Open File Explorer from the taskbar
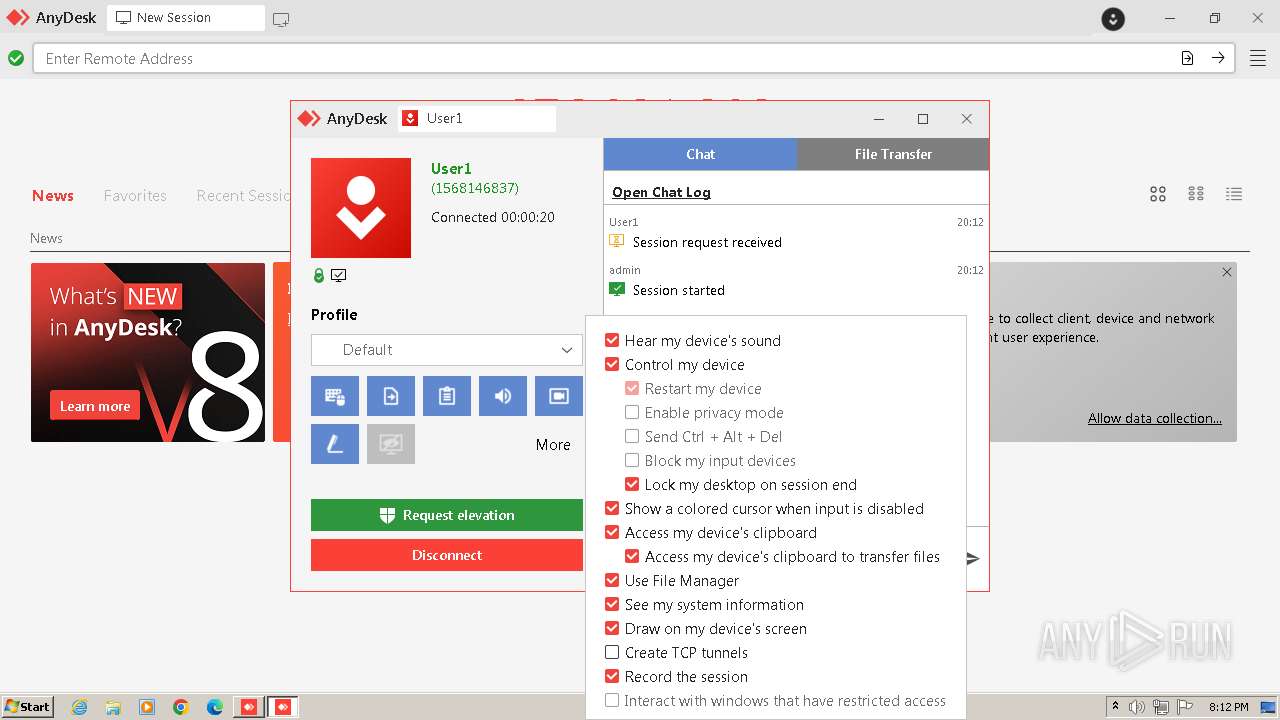This screenshot has width=1280, height=720. click(x=113, y=707)
